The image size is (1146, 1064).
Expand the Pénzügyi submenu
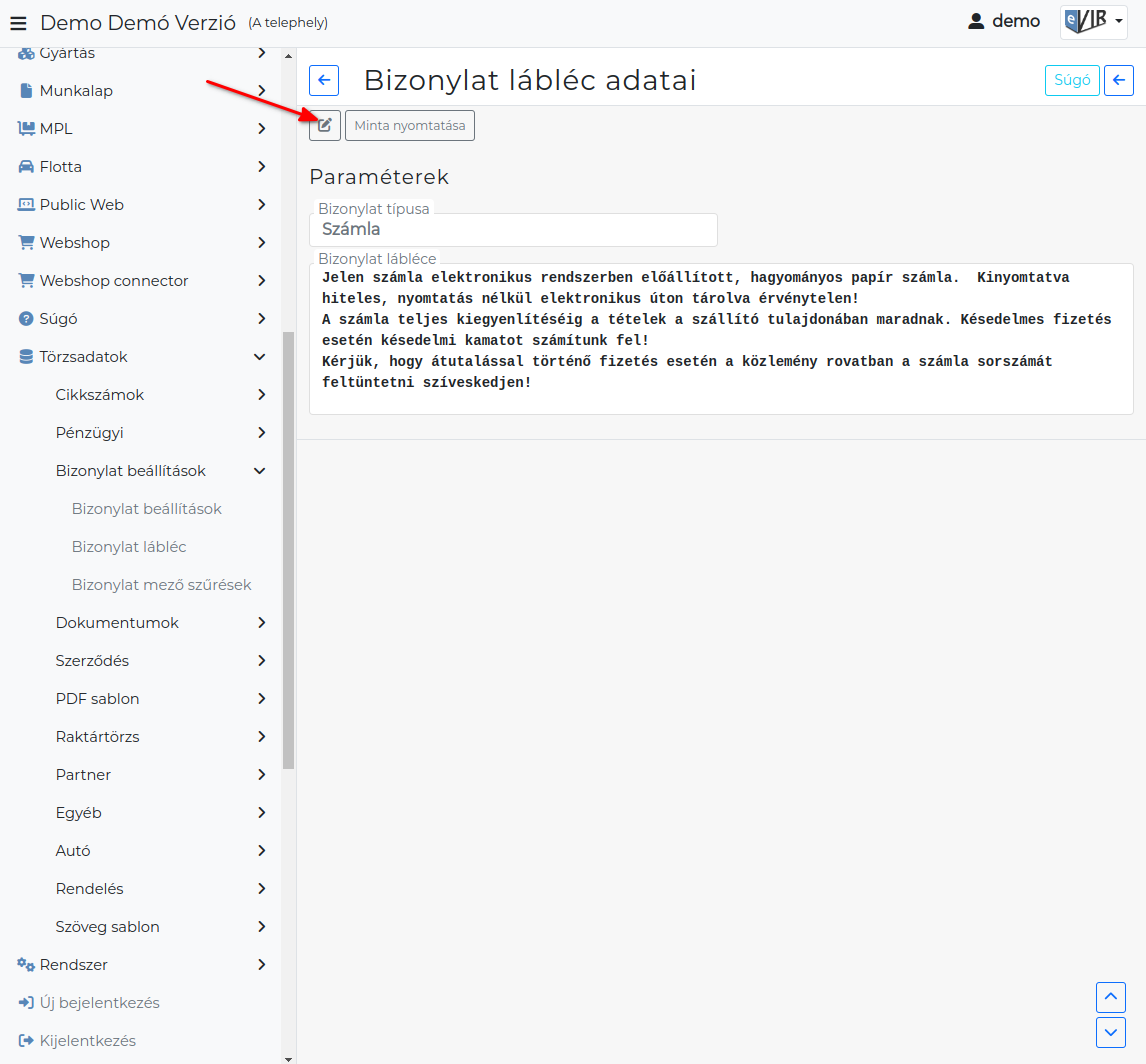[x=262, y=433]
